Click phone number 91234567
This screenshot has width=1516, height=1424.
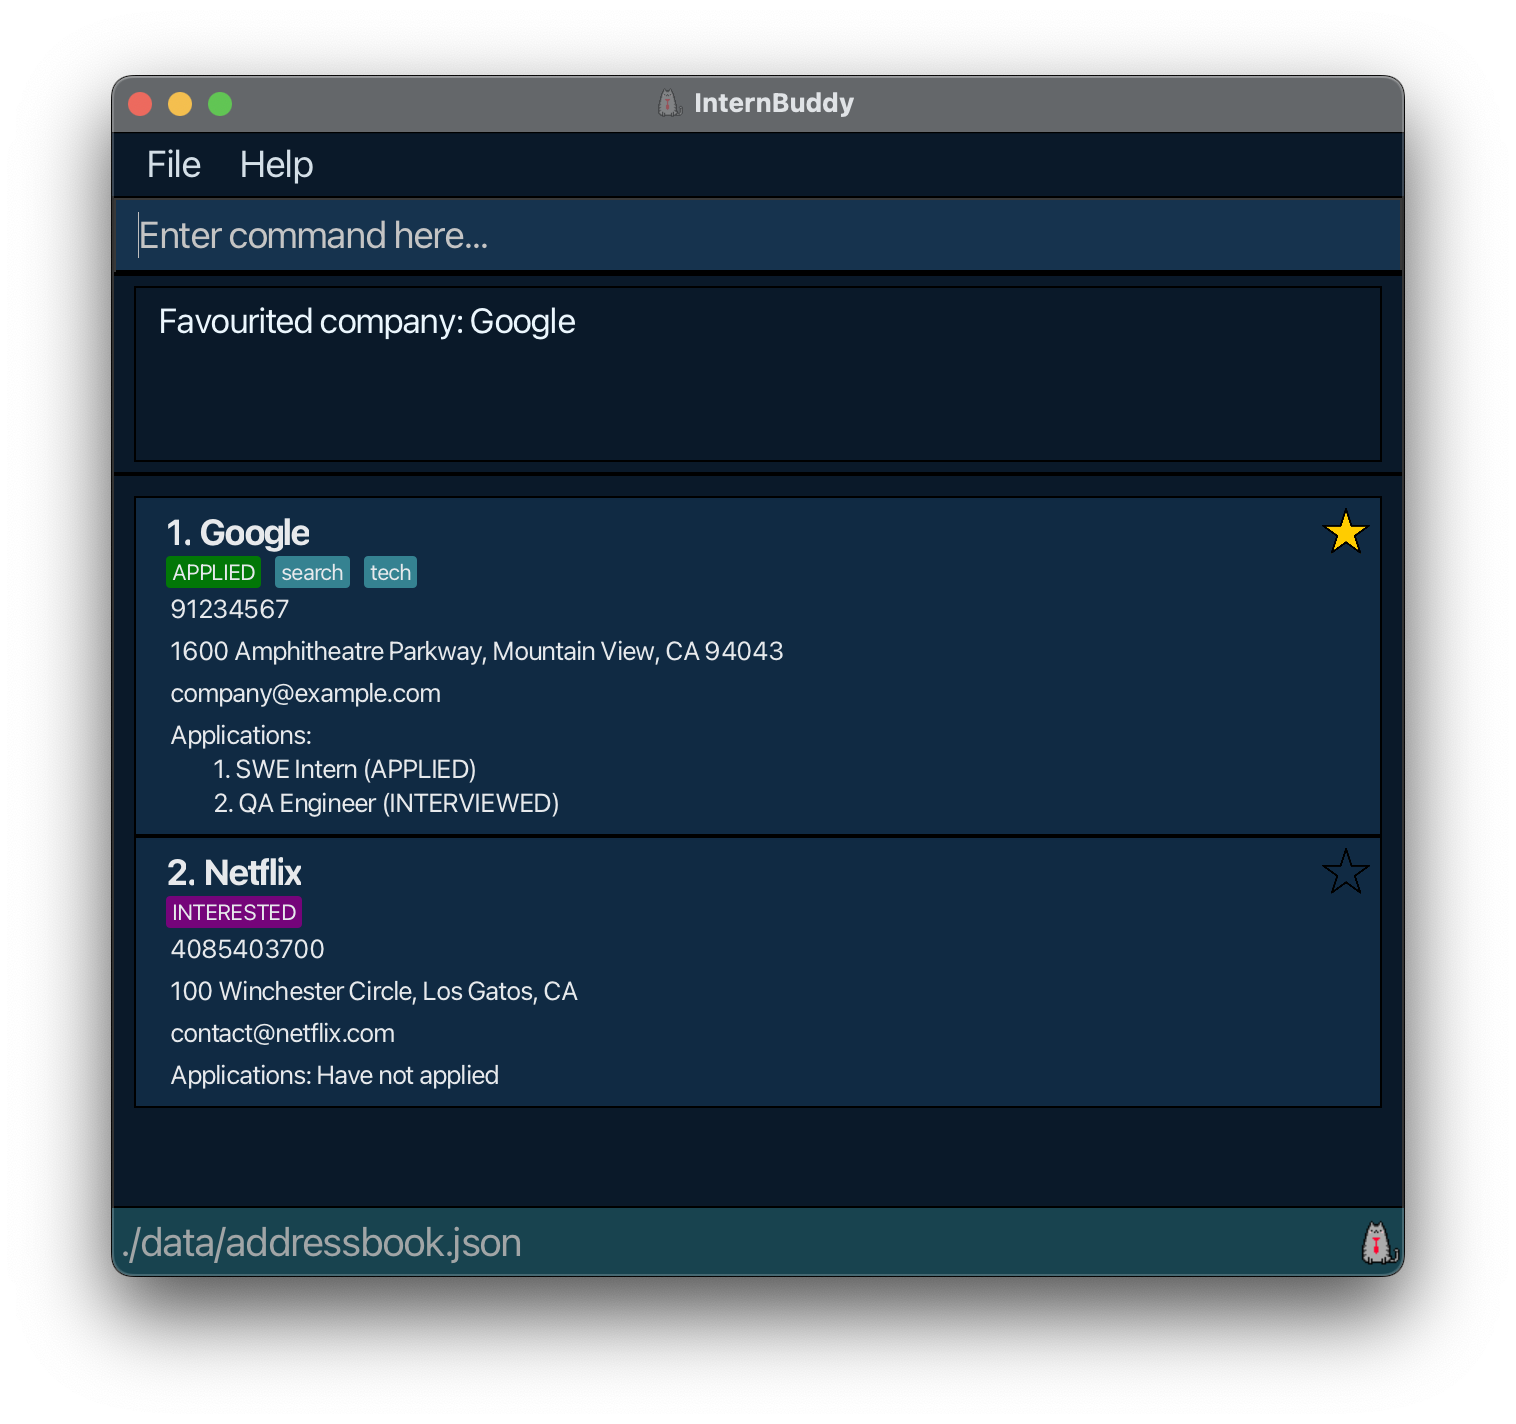[x=230, y=609]
